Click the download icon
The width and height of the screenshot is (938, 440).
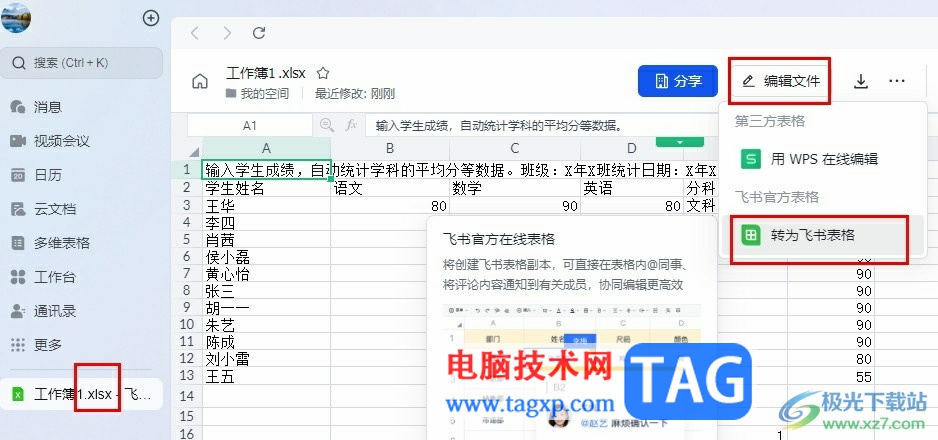(860, 81)
